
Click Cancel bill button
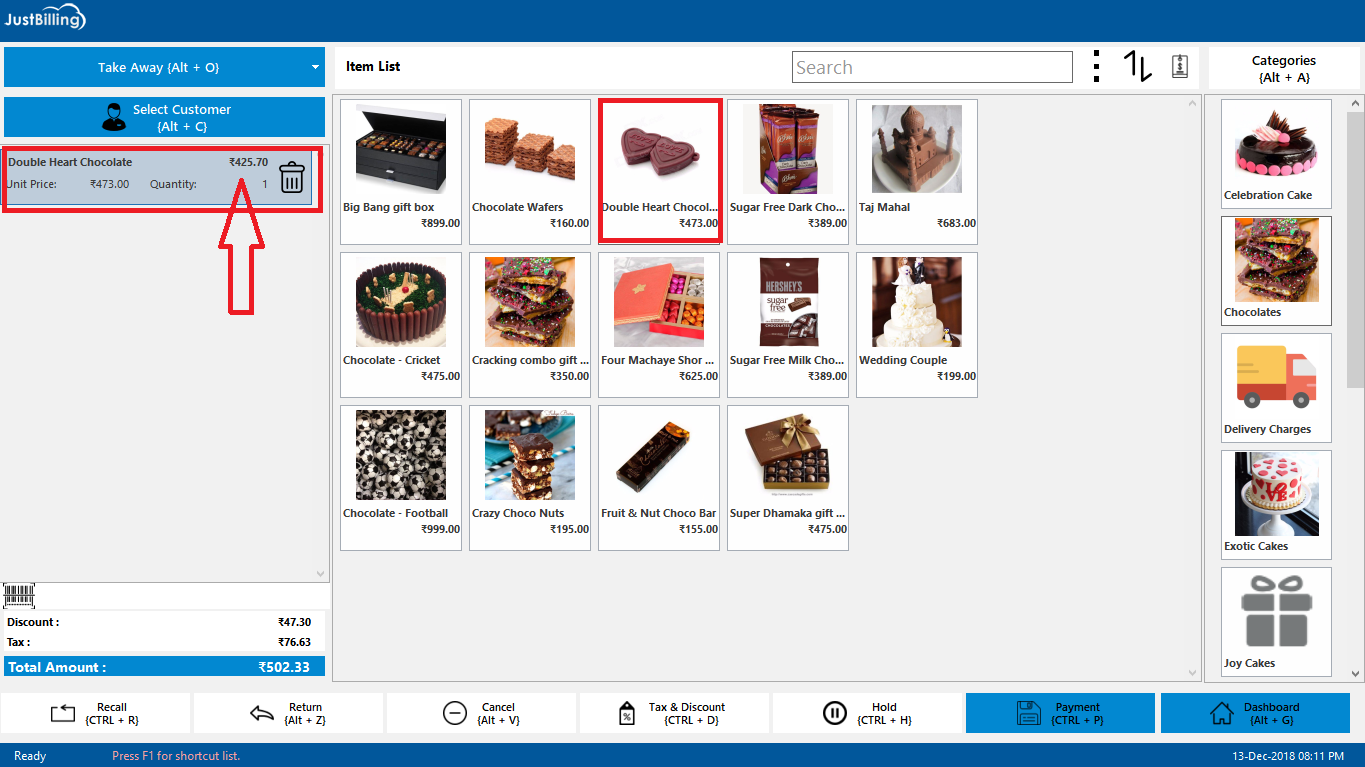point(481,713)
